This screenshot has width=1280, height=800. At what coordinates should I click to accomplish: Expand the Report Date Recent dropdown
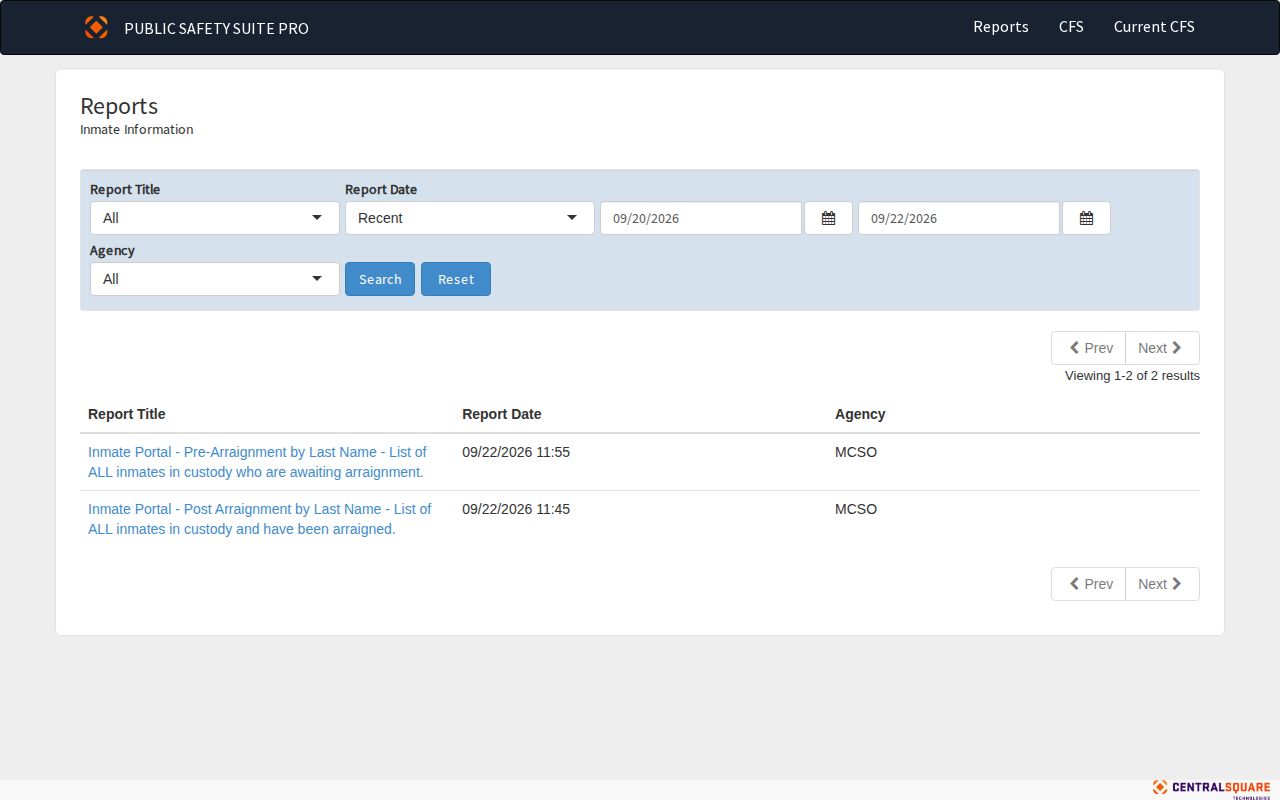[x=470, y=218]
